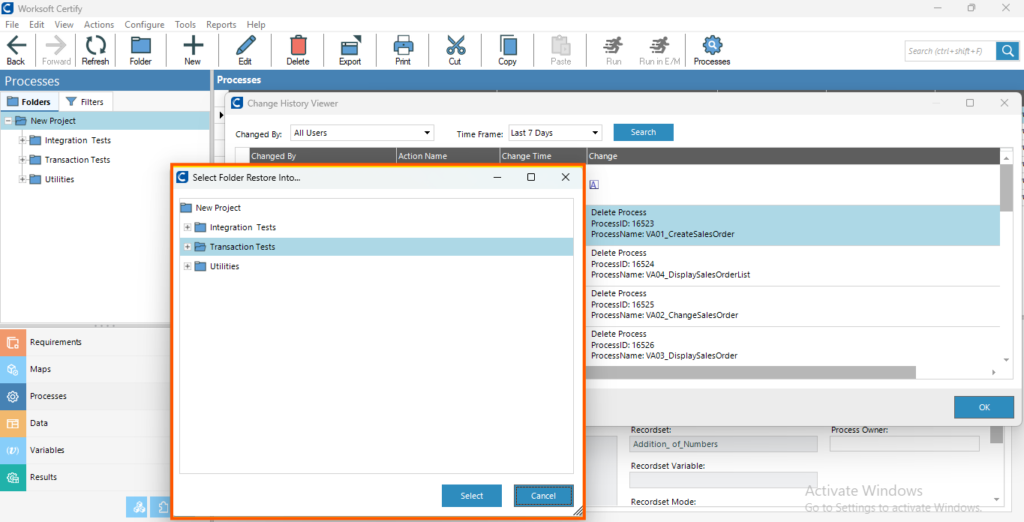Open the Changed By dropdown
Screen dimensions: 1024x522
coord(362,133)
